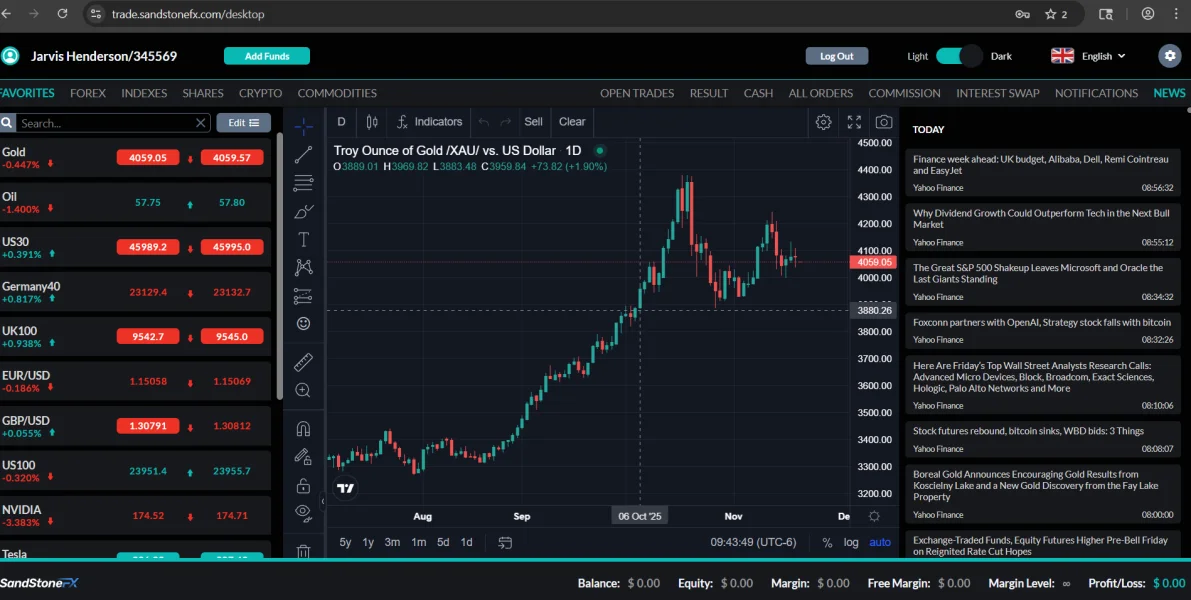
Task: Toggle magnet mode for drawings
Action: point(304,428)
